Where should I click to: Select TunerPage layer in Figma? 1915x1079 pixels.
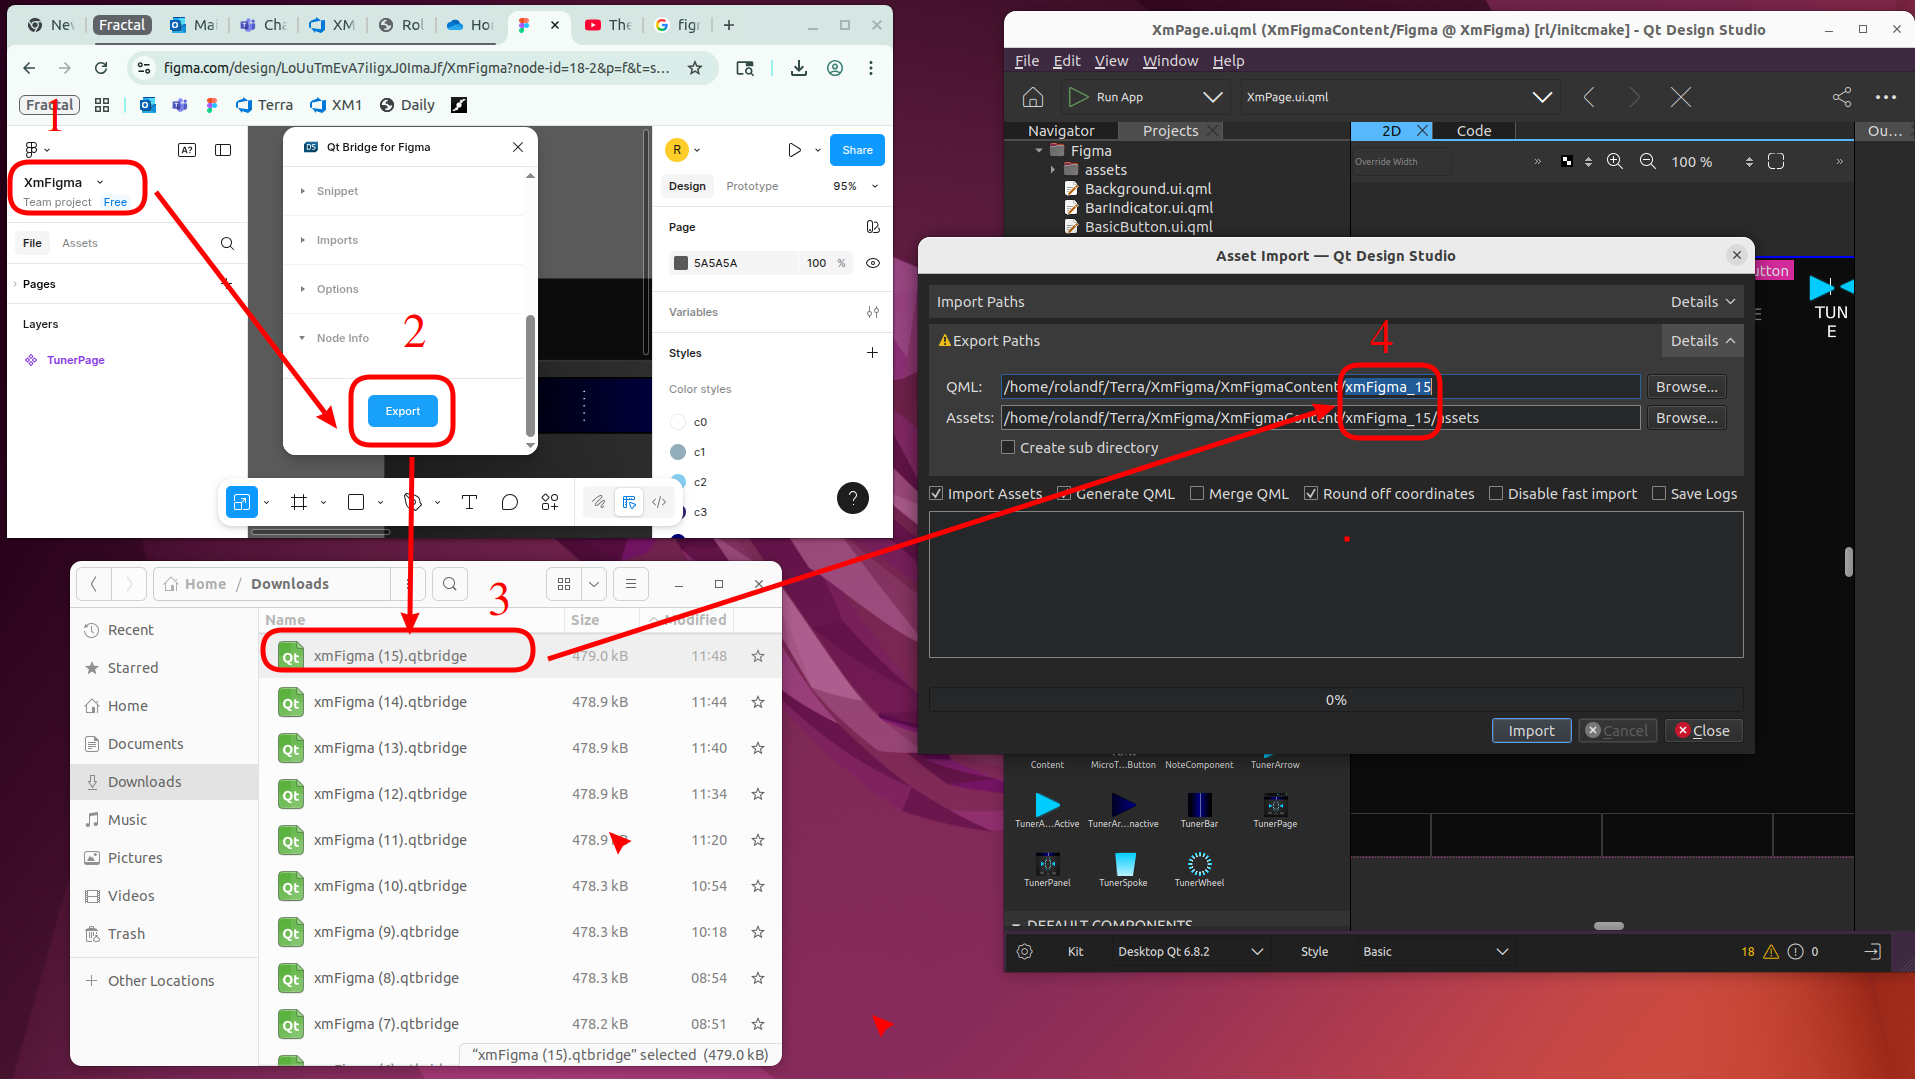point(75,360)
